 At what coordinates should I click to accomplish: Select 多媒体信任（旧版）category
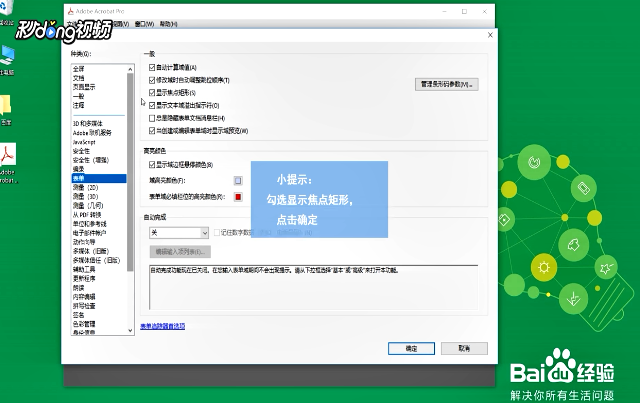tap(98, 260)
